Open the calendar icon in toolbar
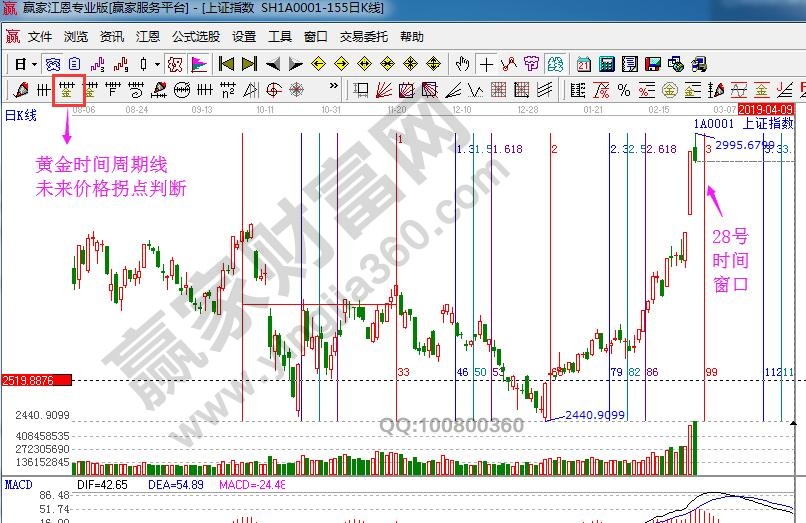The width and height of the screenshot is (806, 523). [583, 64]
